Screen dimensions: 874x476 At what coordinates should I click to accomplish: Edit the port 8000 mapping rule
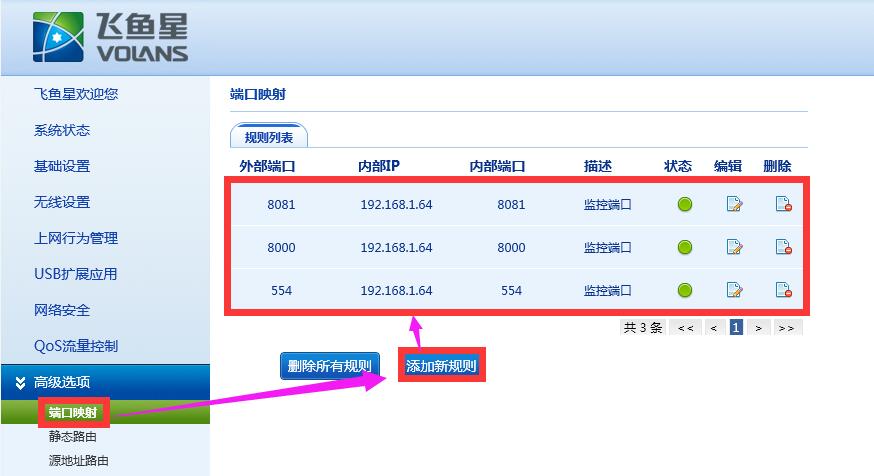735,247
